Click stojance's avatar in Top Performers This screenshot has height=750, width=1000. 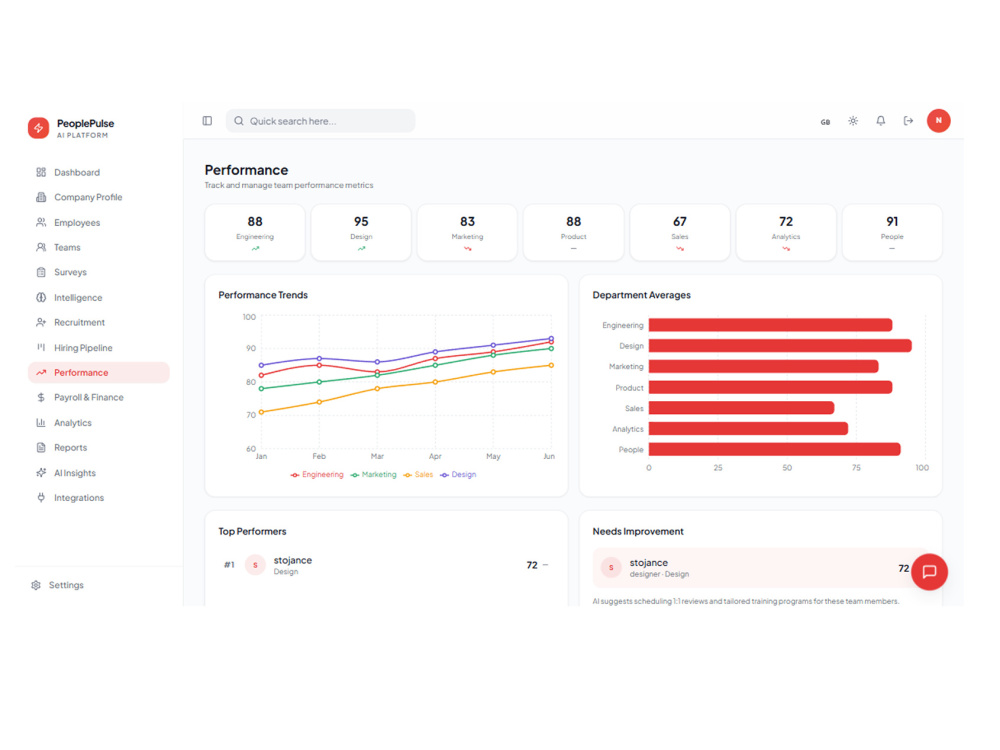255,565
